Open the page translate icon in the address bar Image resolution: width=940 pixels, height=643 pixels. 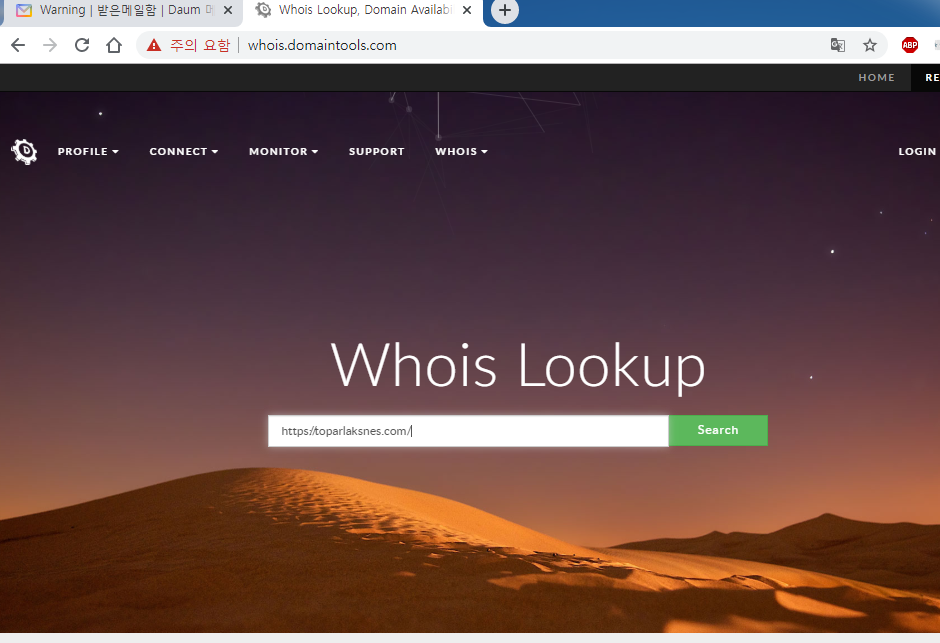click(837, 45)
